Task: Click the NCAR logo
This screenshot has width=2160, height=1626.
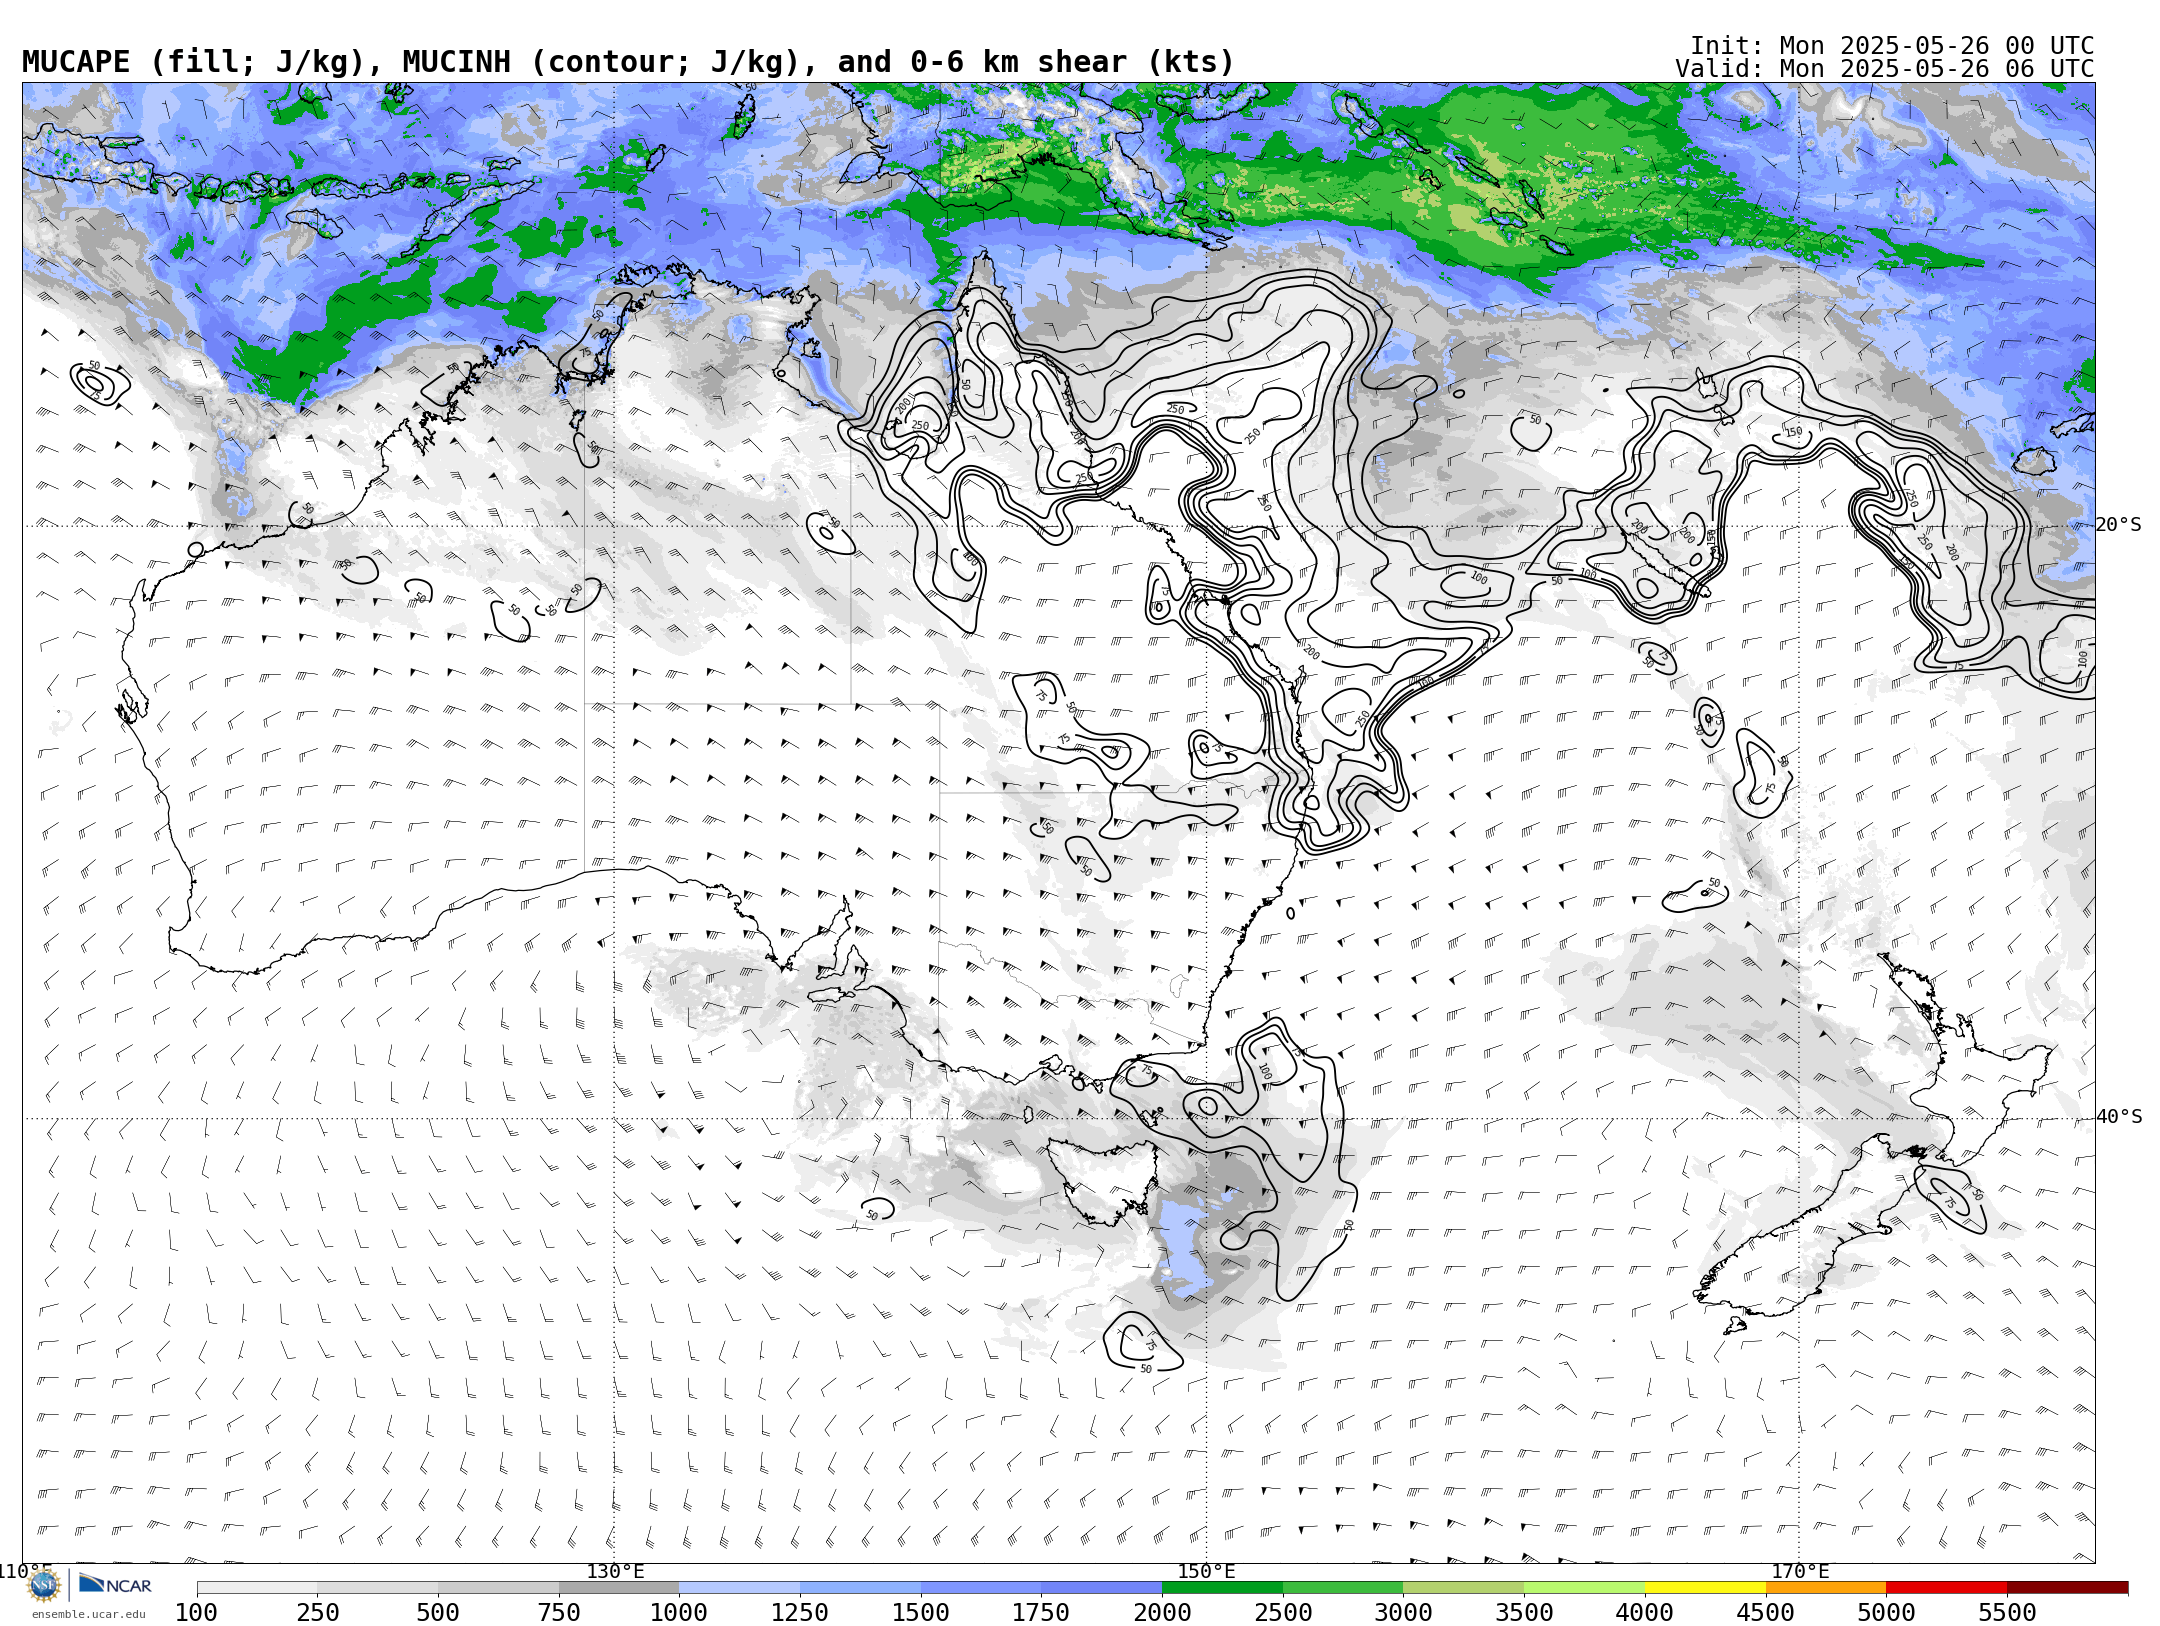Action: click(x=115, y=1584)
